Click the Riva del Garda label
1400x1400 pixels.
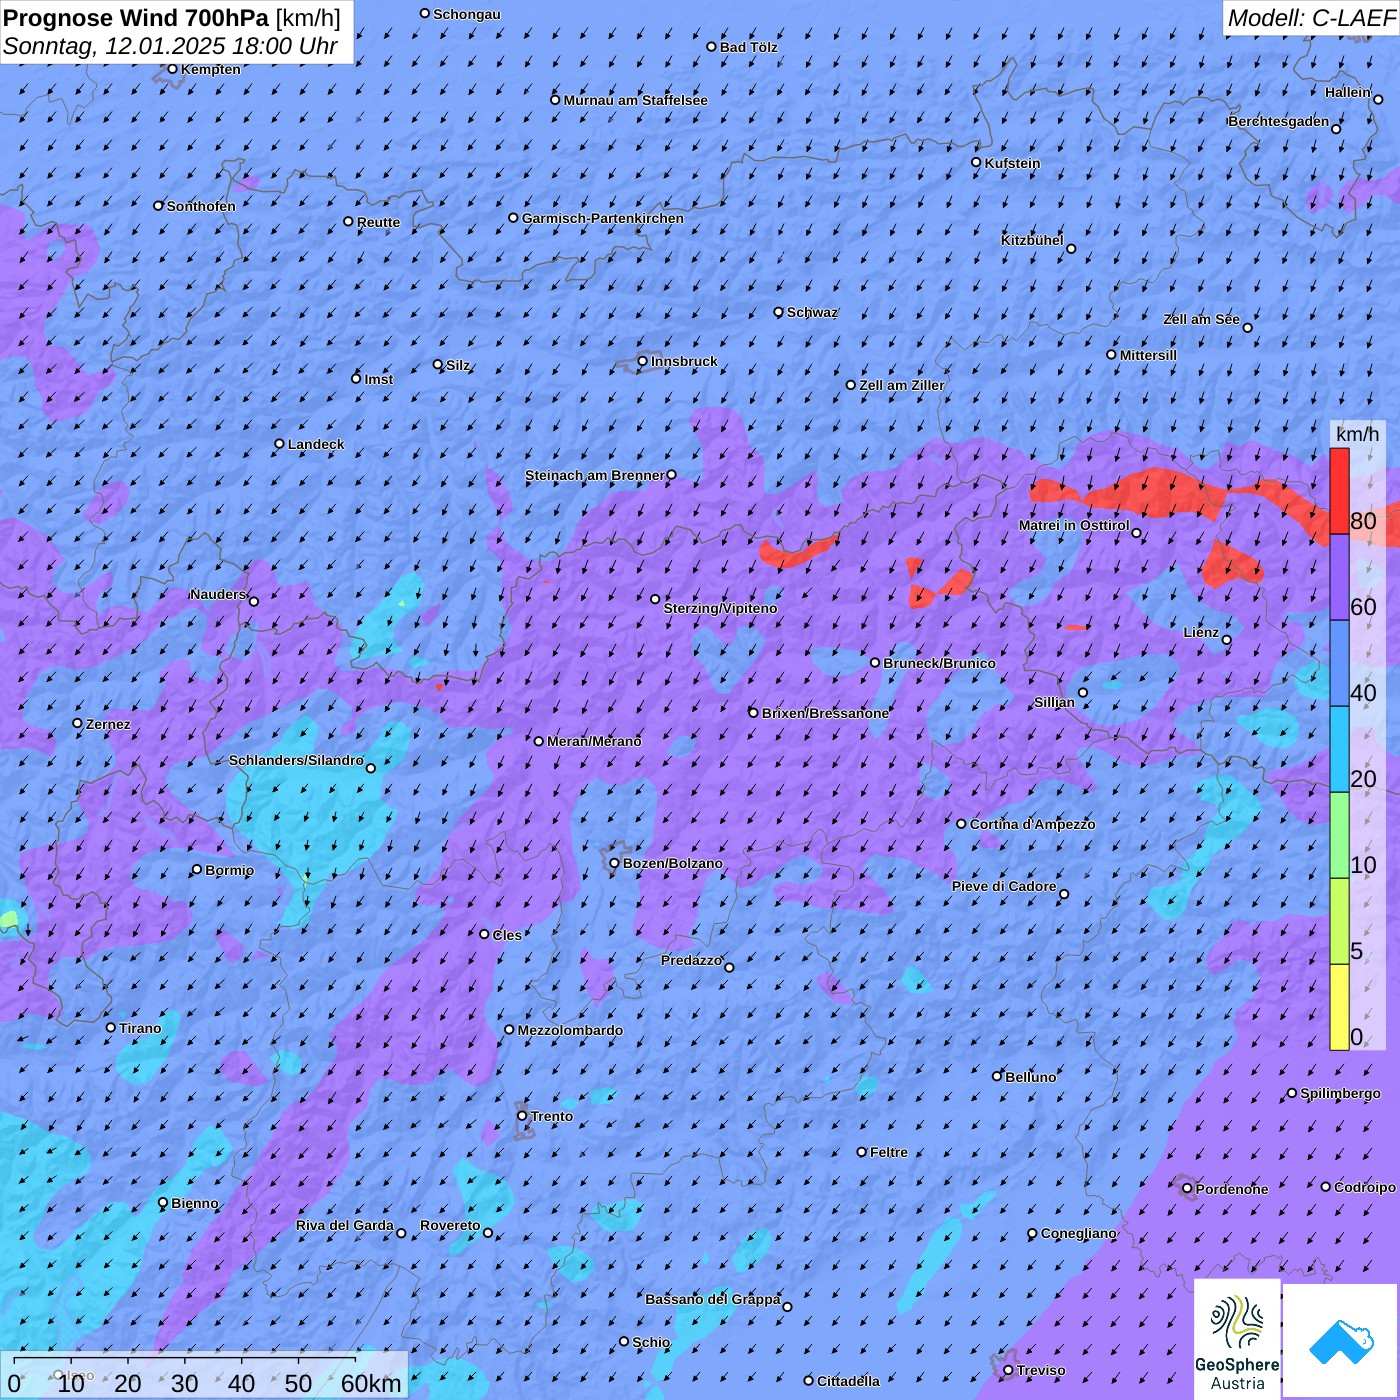344,1225
